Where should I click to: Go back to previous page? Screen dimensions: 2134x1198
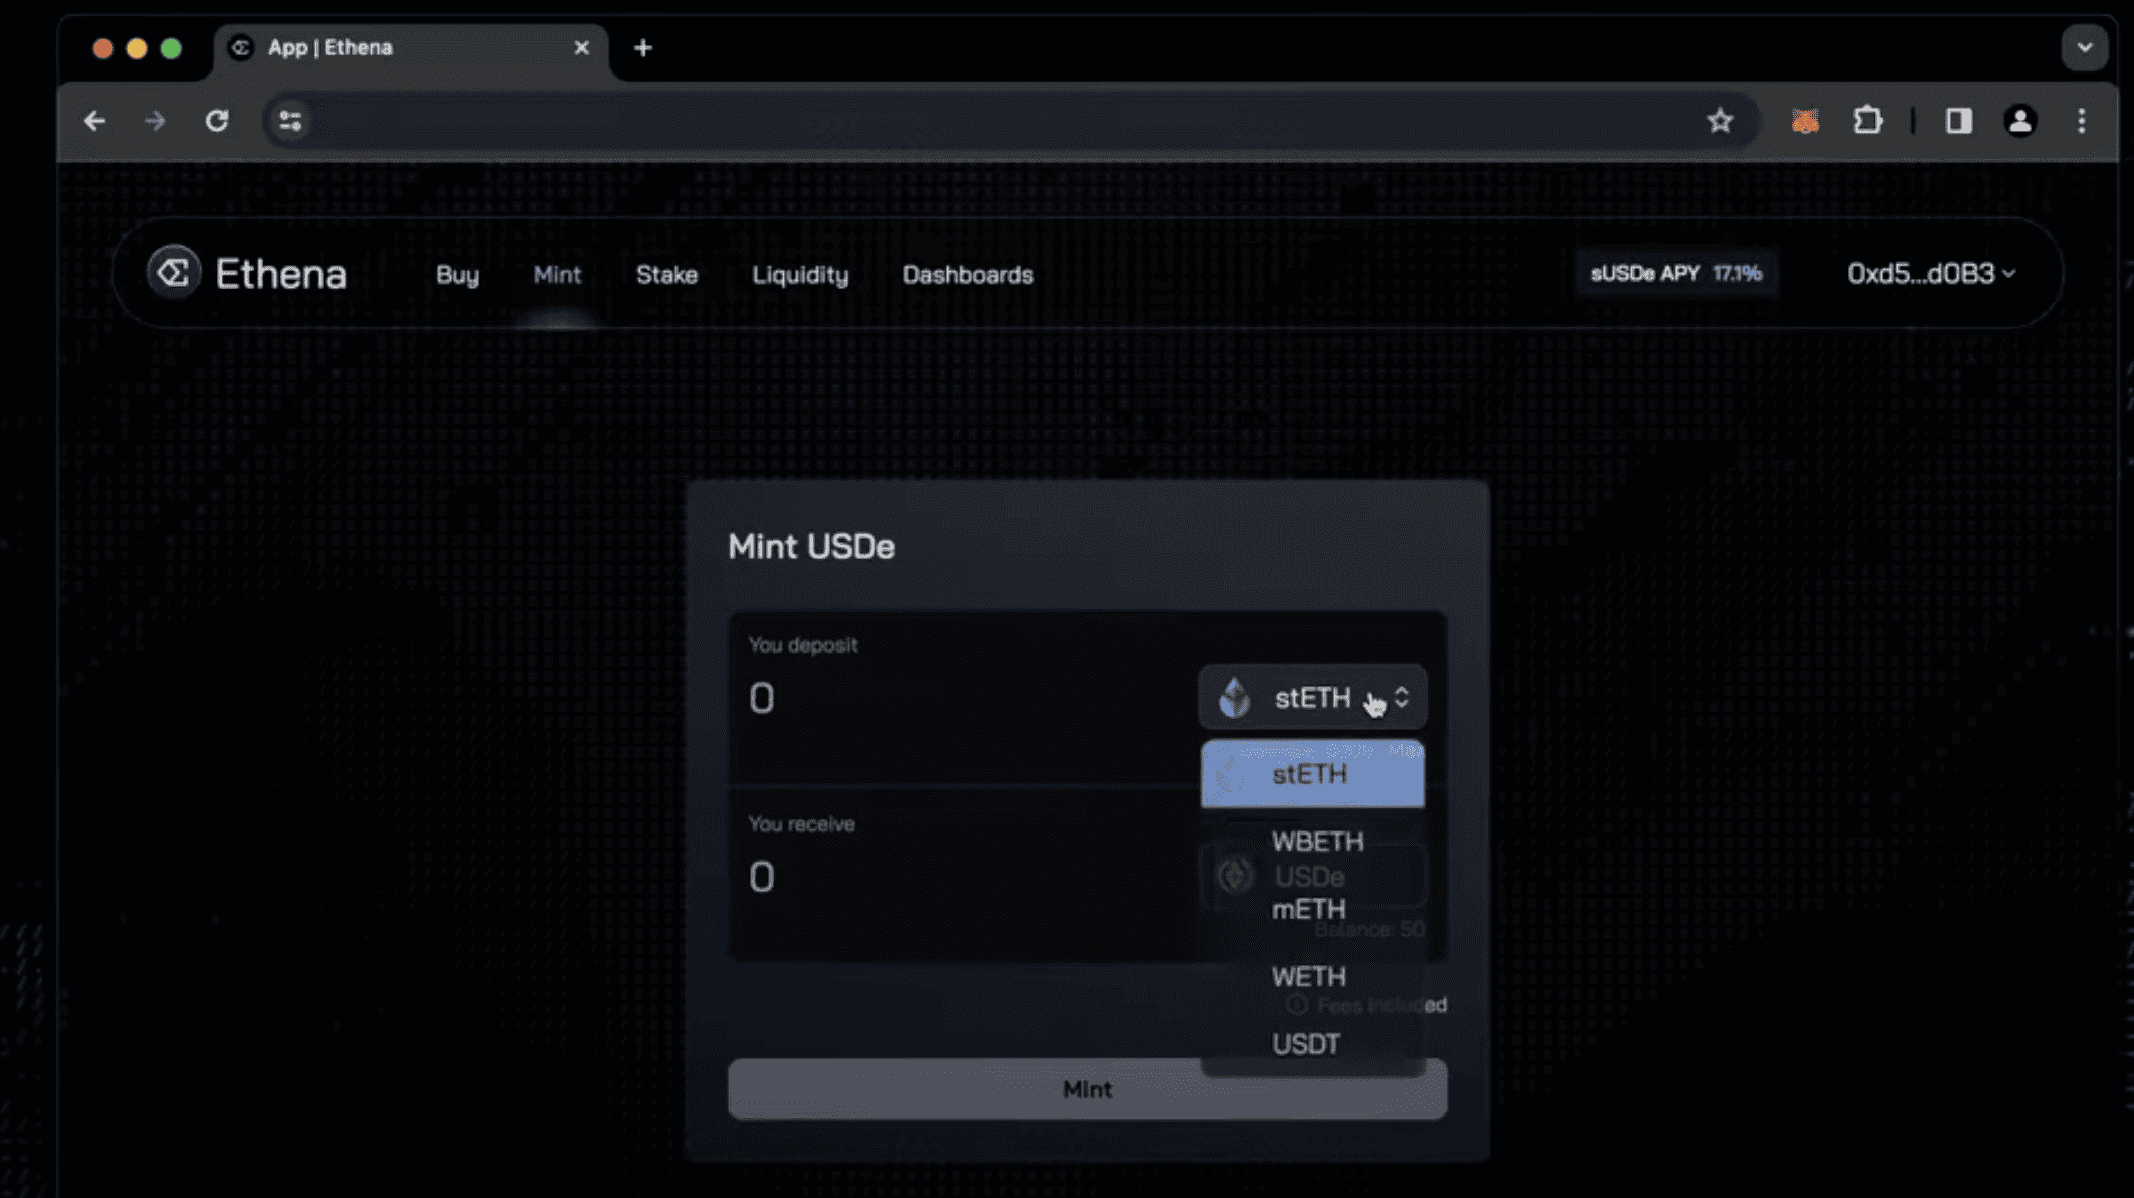95,121
